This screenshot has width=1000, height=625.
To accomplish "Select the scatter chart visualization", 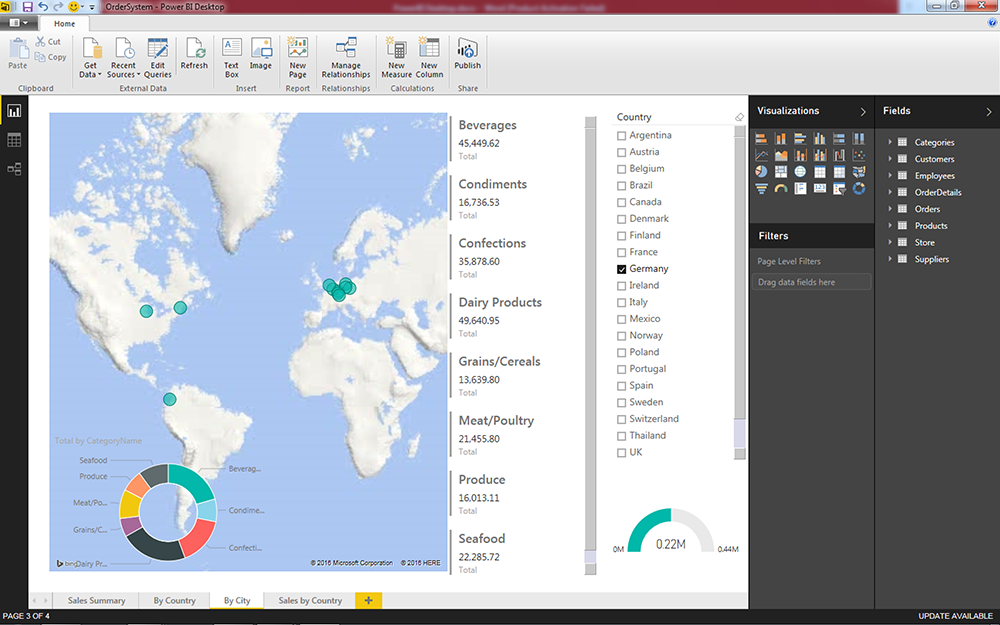I will [x=859, y=155].
